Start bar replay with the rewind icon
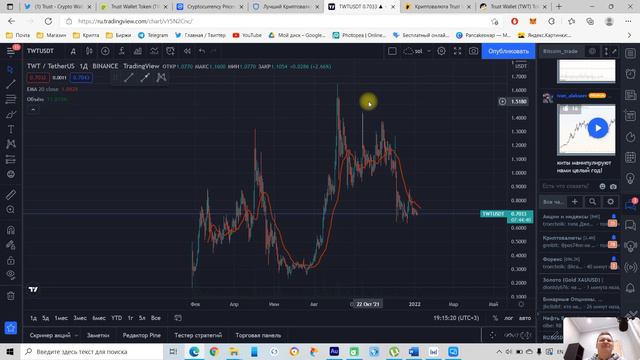This screenshot has height=360, width=640. tap(187, 51)
